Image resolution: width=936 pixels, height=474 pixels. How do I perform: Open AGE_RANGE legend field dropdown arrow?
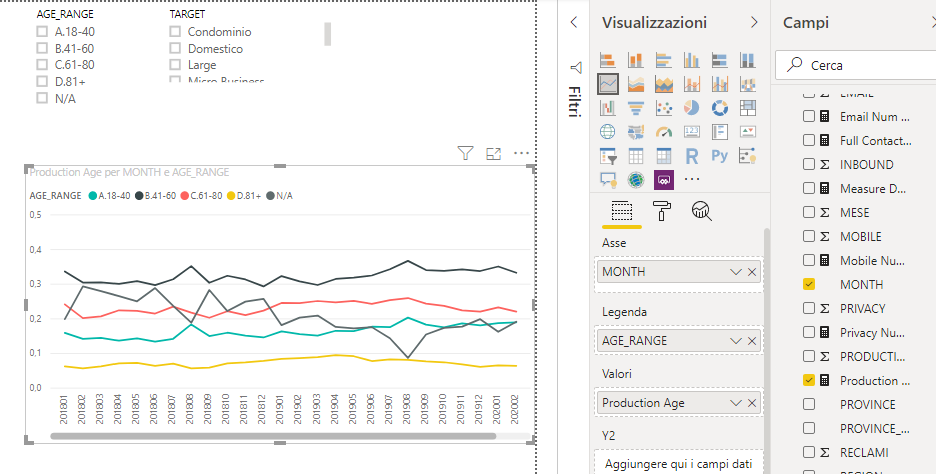point(735,341)
